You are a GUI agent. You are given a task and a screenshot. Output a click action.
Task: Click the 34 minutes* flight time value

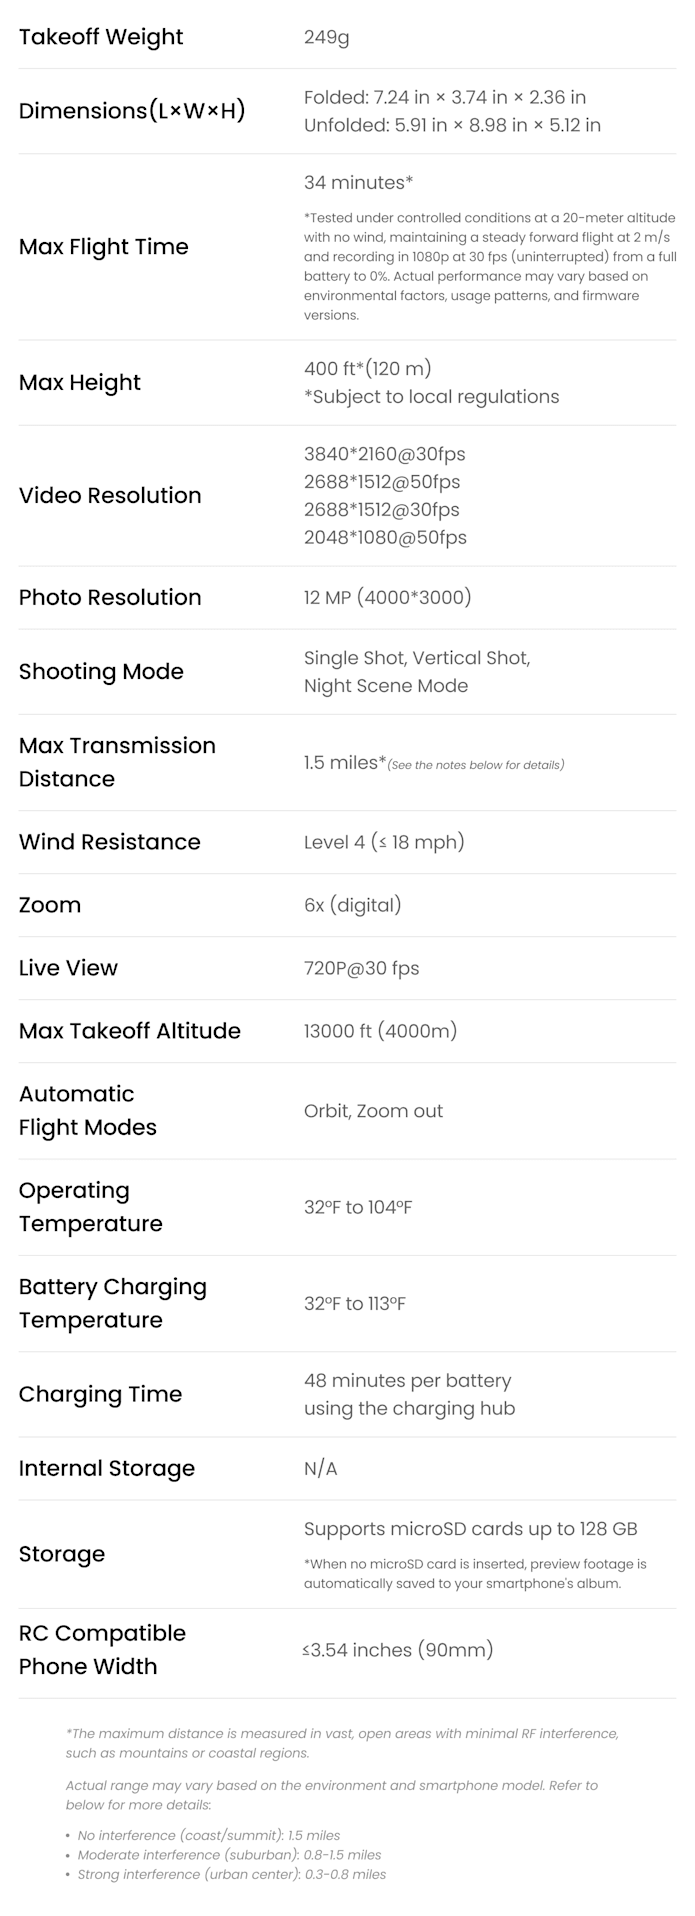point(358,182)
